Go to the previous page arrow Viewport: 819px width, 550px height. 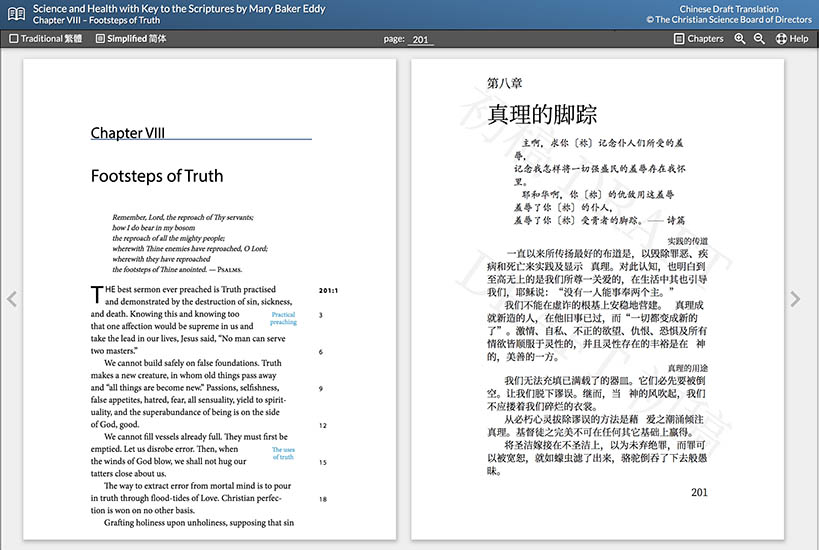click(x=12, y=299)
